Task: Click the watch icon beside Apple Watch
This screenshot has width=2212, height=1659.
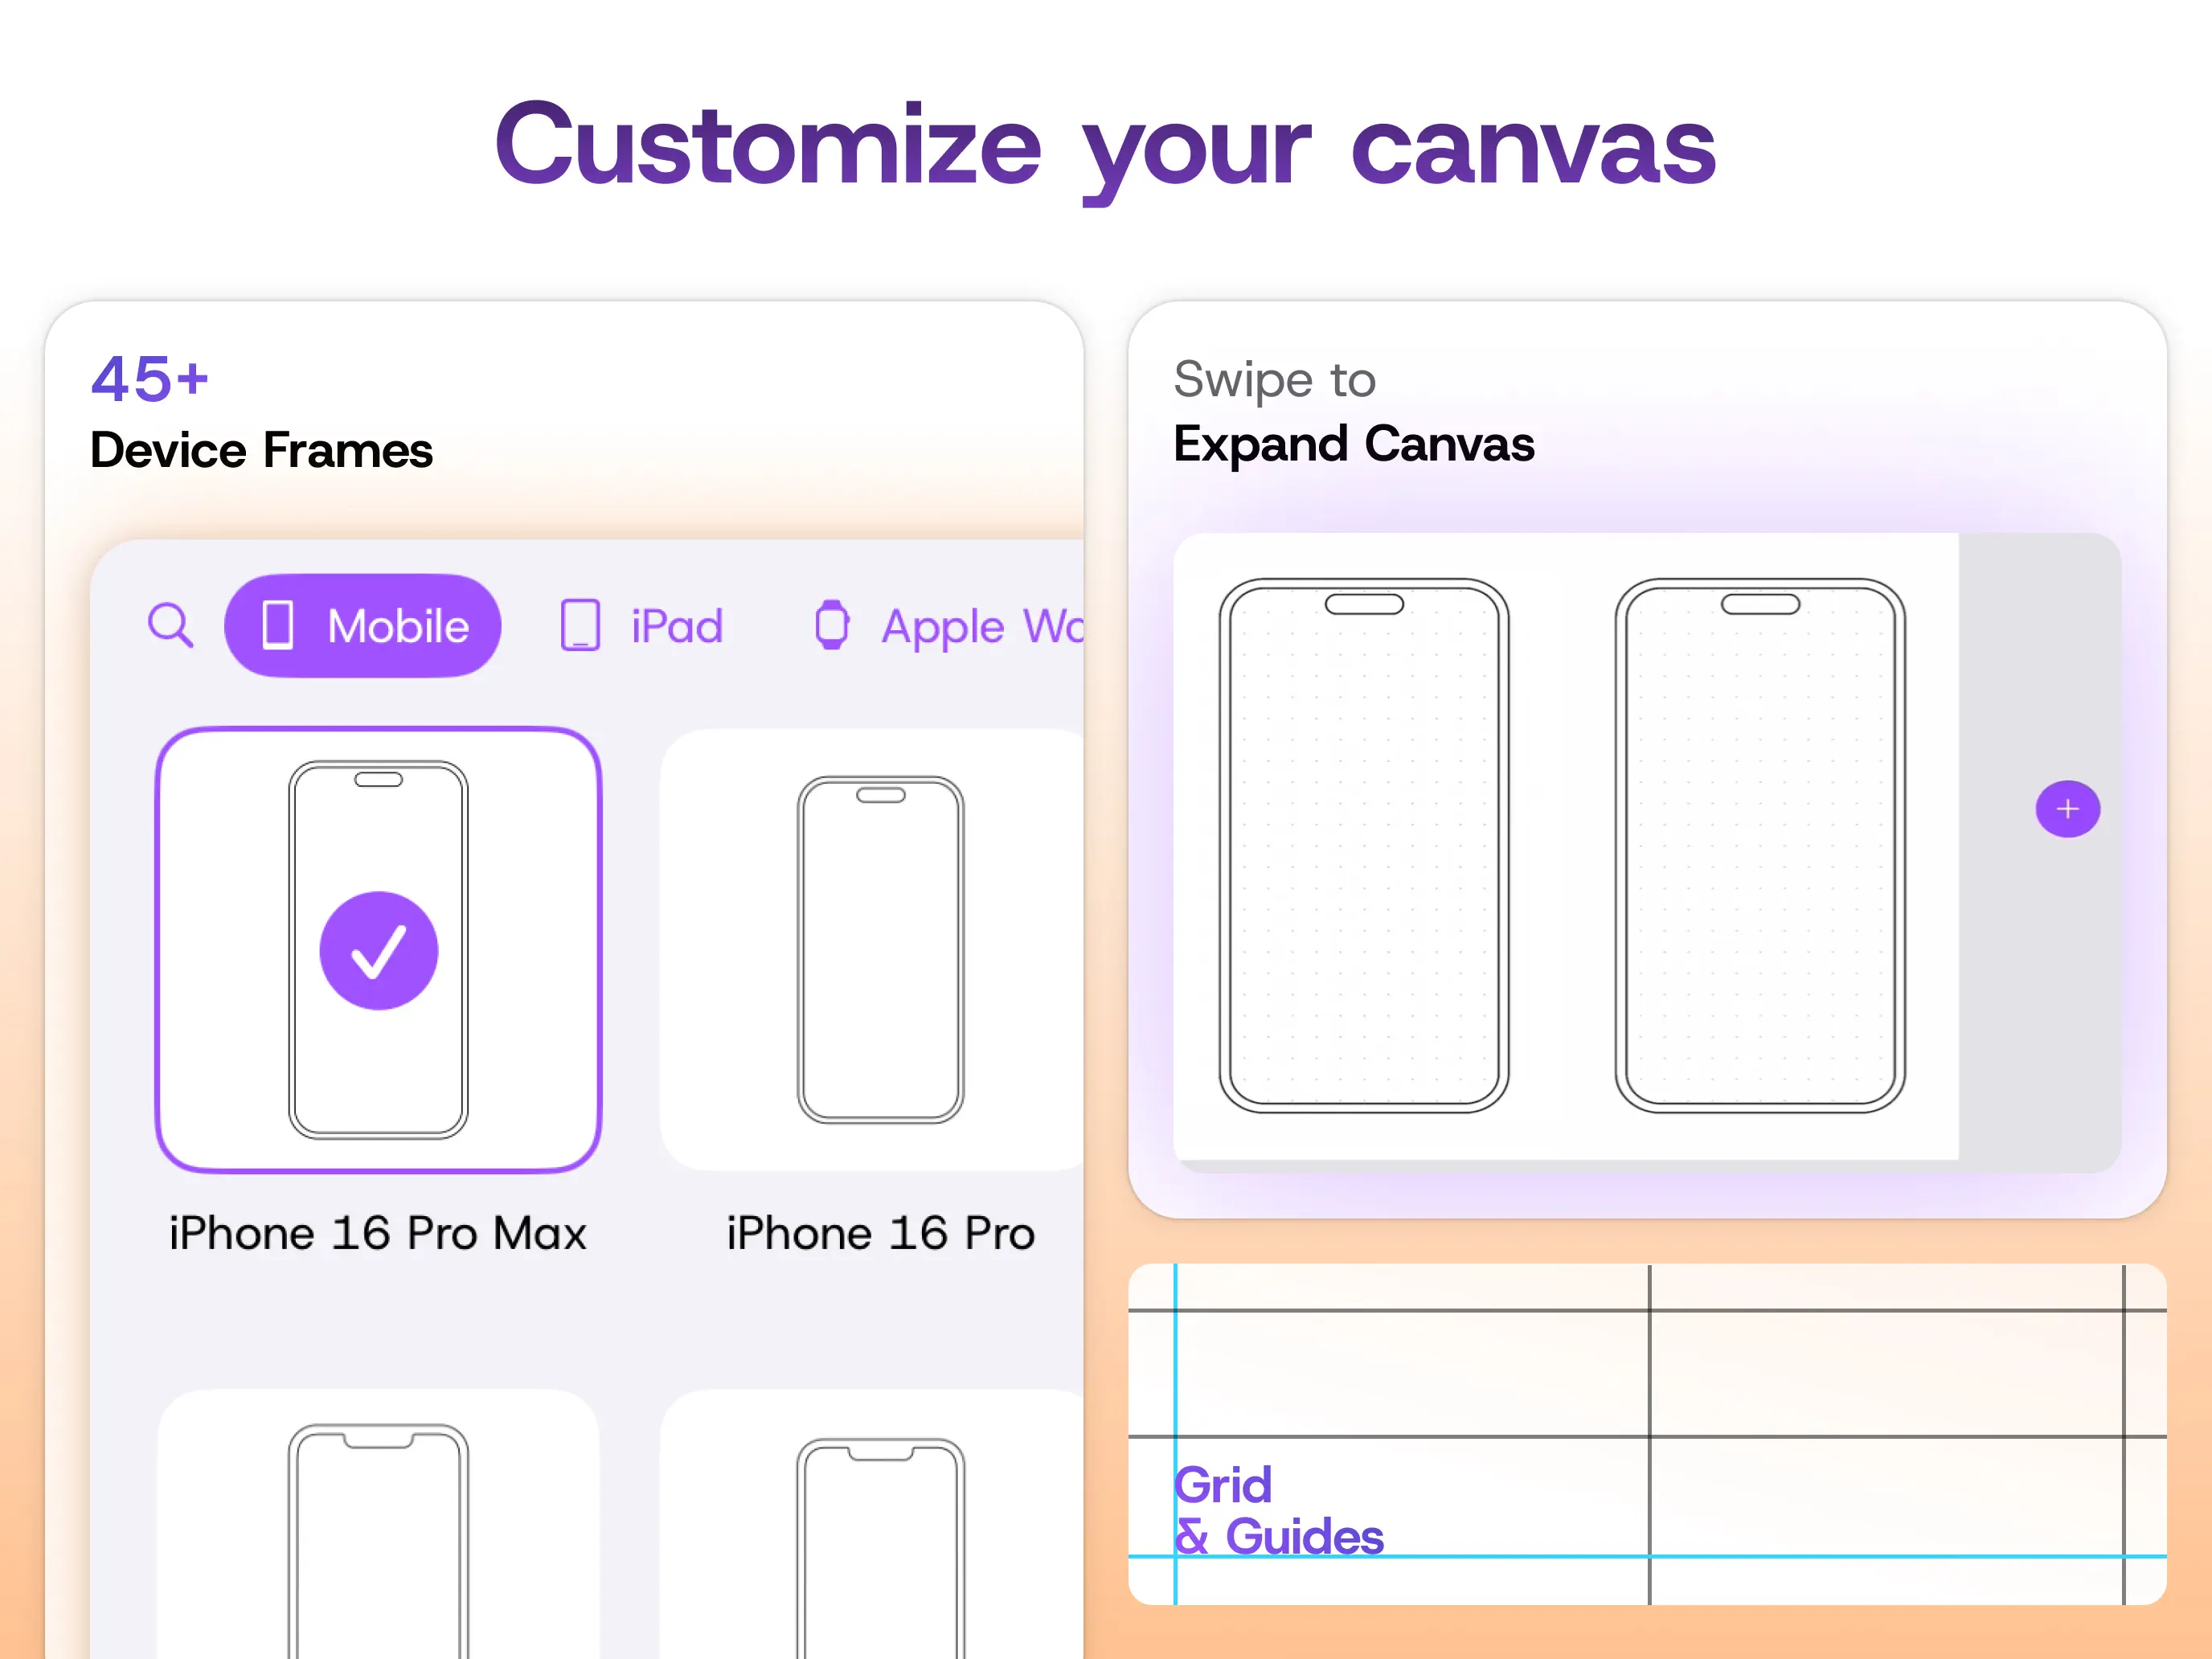Action: tap(832, 626)
